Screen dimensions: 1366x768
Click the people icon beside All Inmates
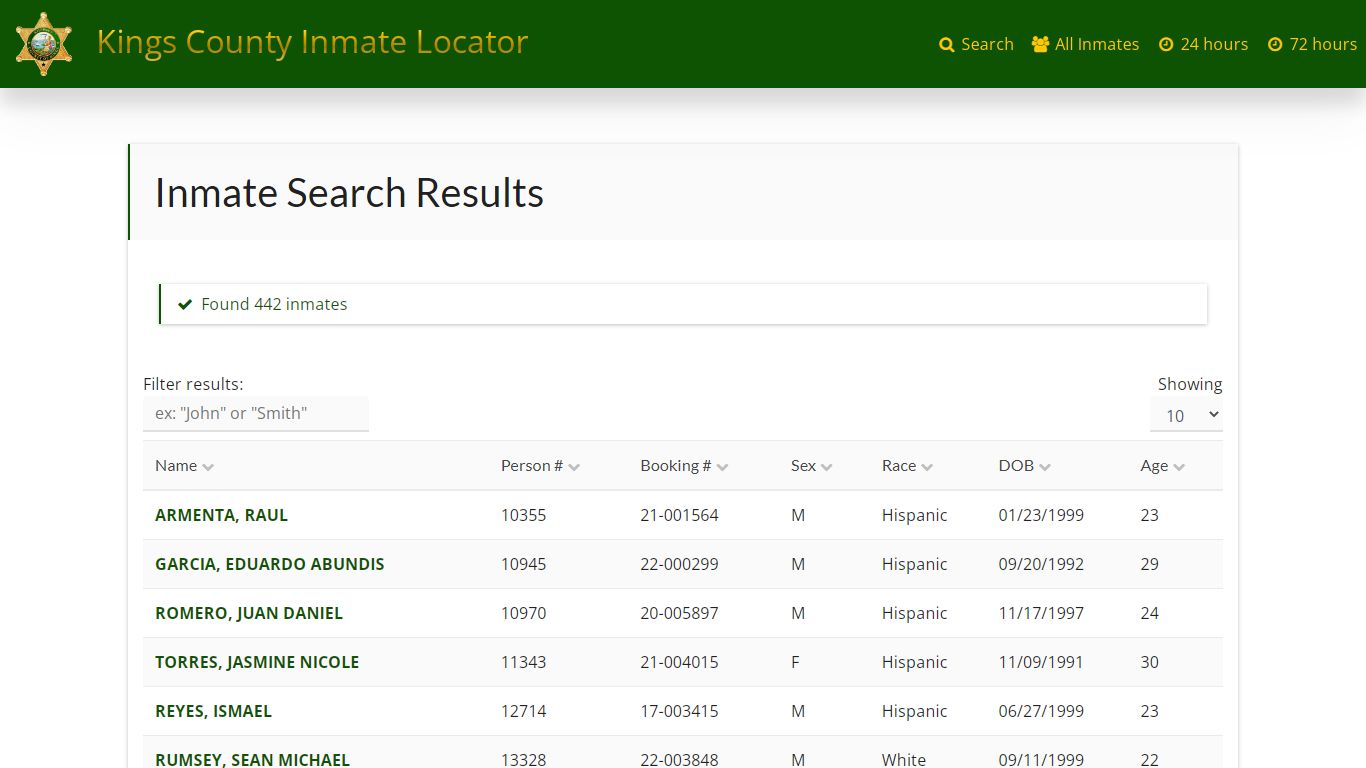click(1040, 45)
